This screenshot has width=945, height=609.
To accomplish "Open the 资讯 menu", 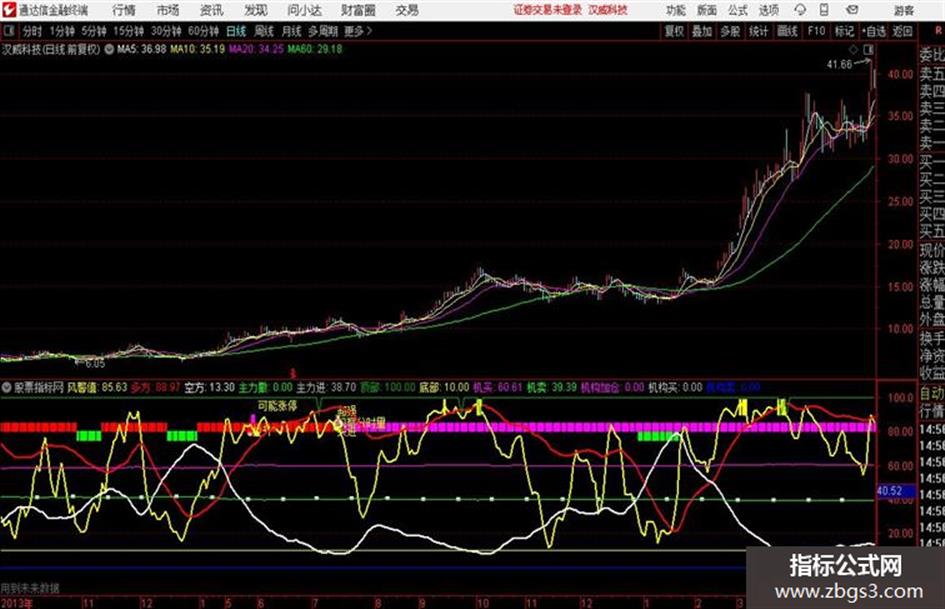I will tap(212, 10).
